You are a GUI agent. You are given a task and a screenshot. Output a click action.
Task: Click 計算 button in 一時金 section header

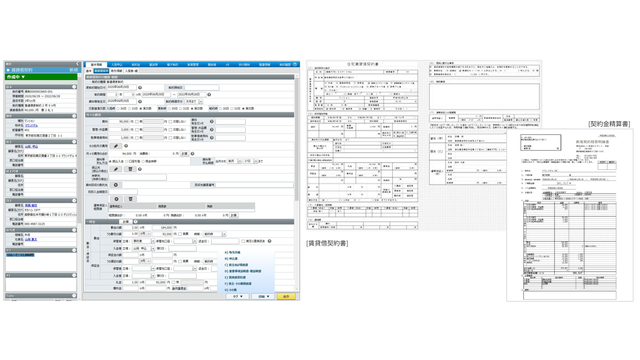pos(126,222)
